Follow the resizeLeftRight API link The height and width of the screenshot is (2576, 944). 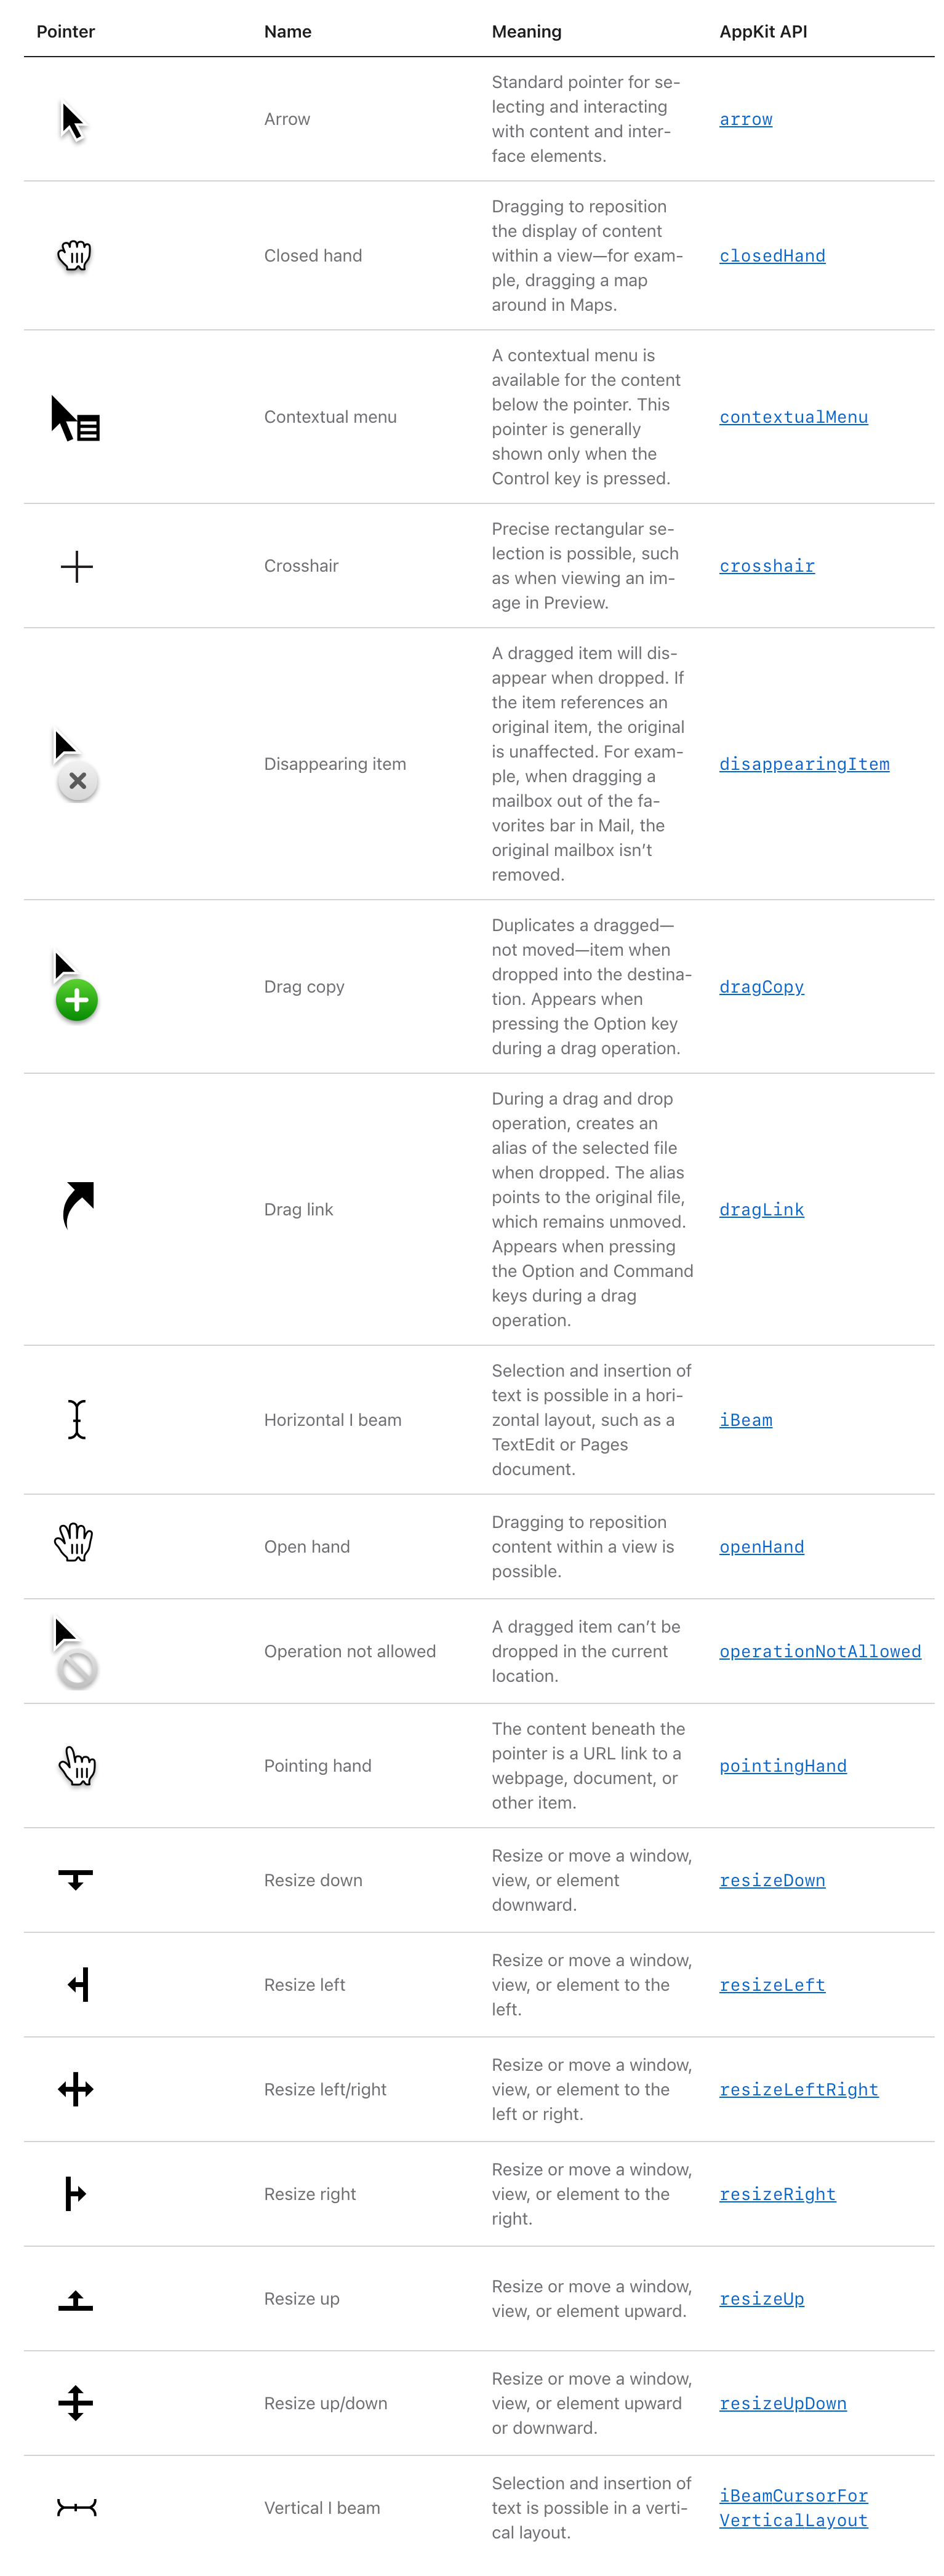pyautogui.click(x=798, y=2089)
